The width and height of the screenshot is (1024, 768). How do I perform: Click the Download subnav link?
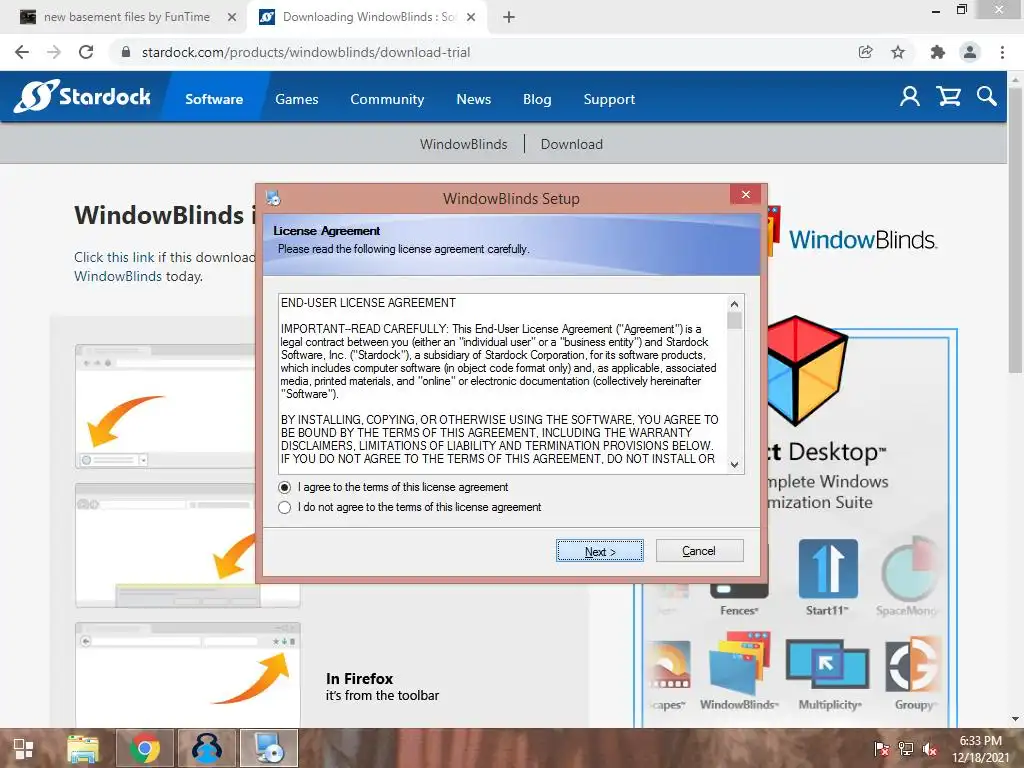tap(571, 144)
